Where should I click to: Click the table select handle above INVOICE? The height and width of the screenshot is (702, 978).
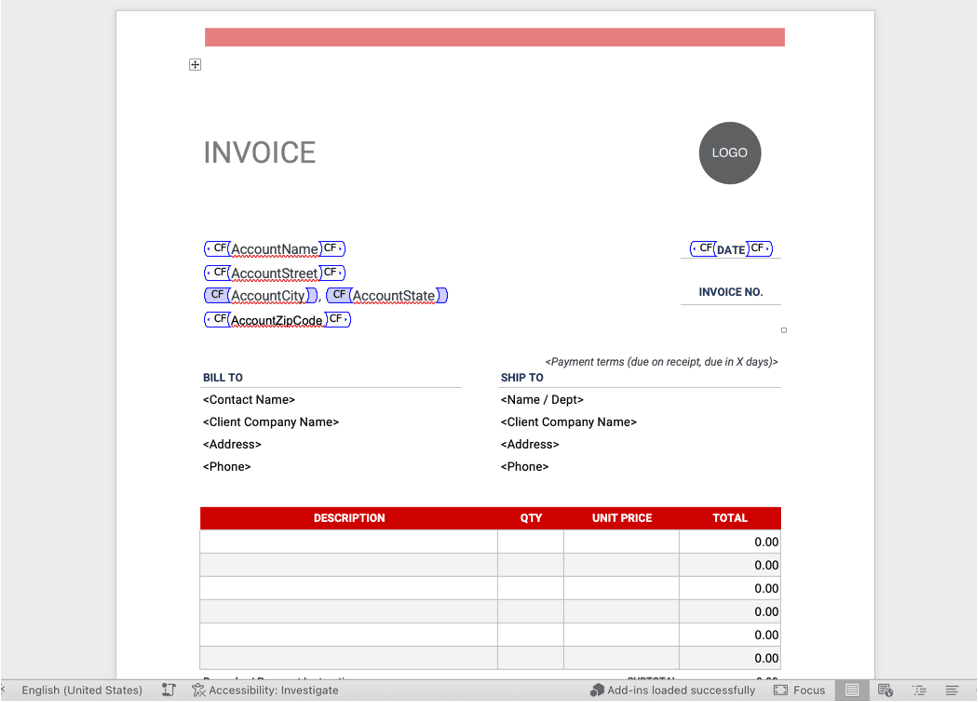point(195,64)
